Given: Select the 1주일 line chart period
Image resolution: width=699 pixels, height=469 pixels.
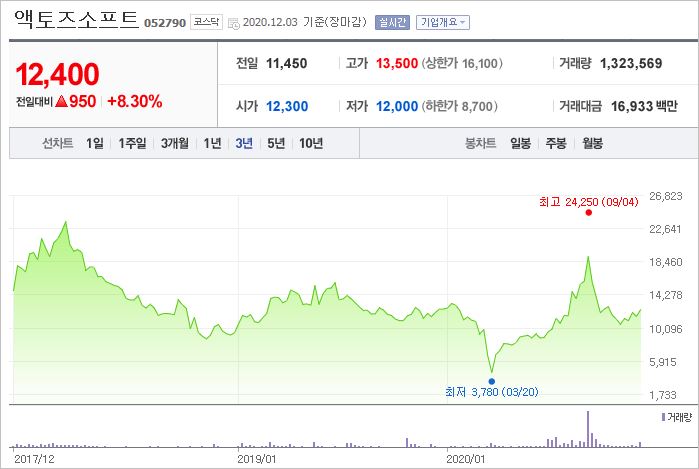Looking at the screenshot, I should [x=132, y=143].
